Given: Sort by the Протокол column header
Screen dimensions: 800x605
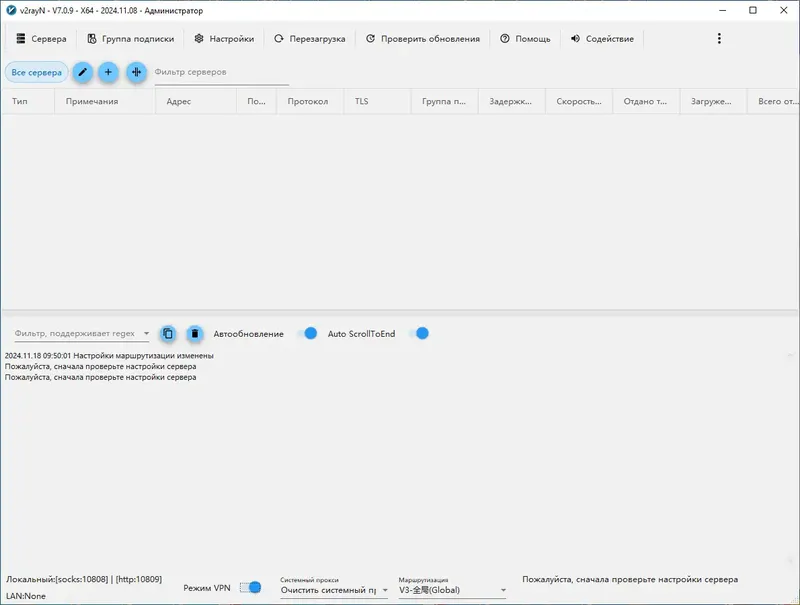Looking at the screenshot, I should point(310,102).
